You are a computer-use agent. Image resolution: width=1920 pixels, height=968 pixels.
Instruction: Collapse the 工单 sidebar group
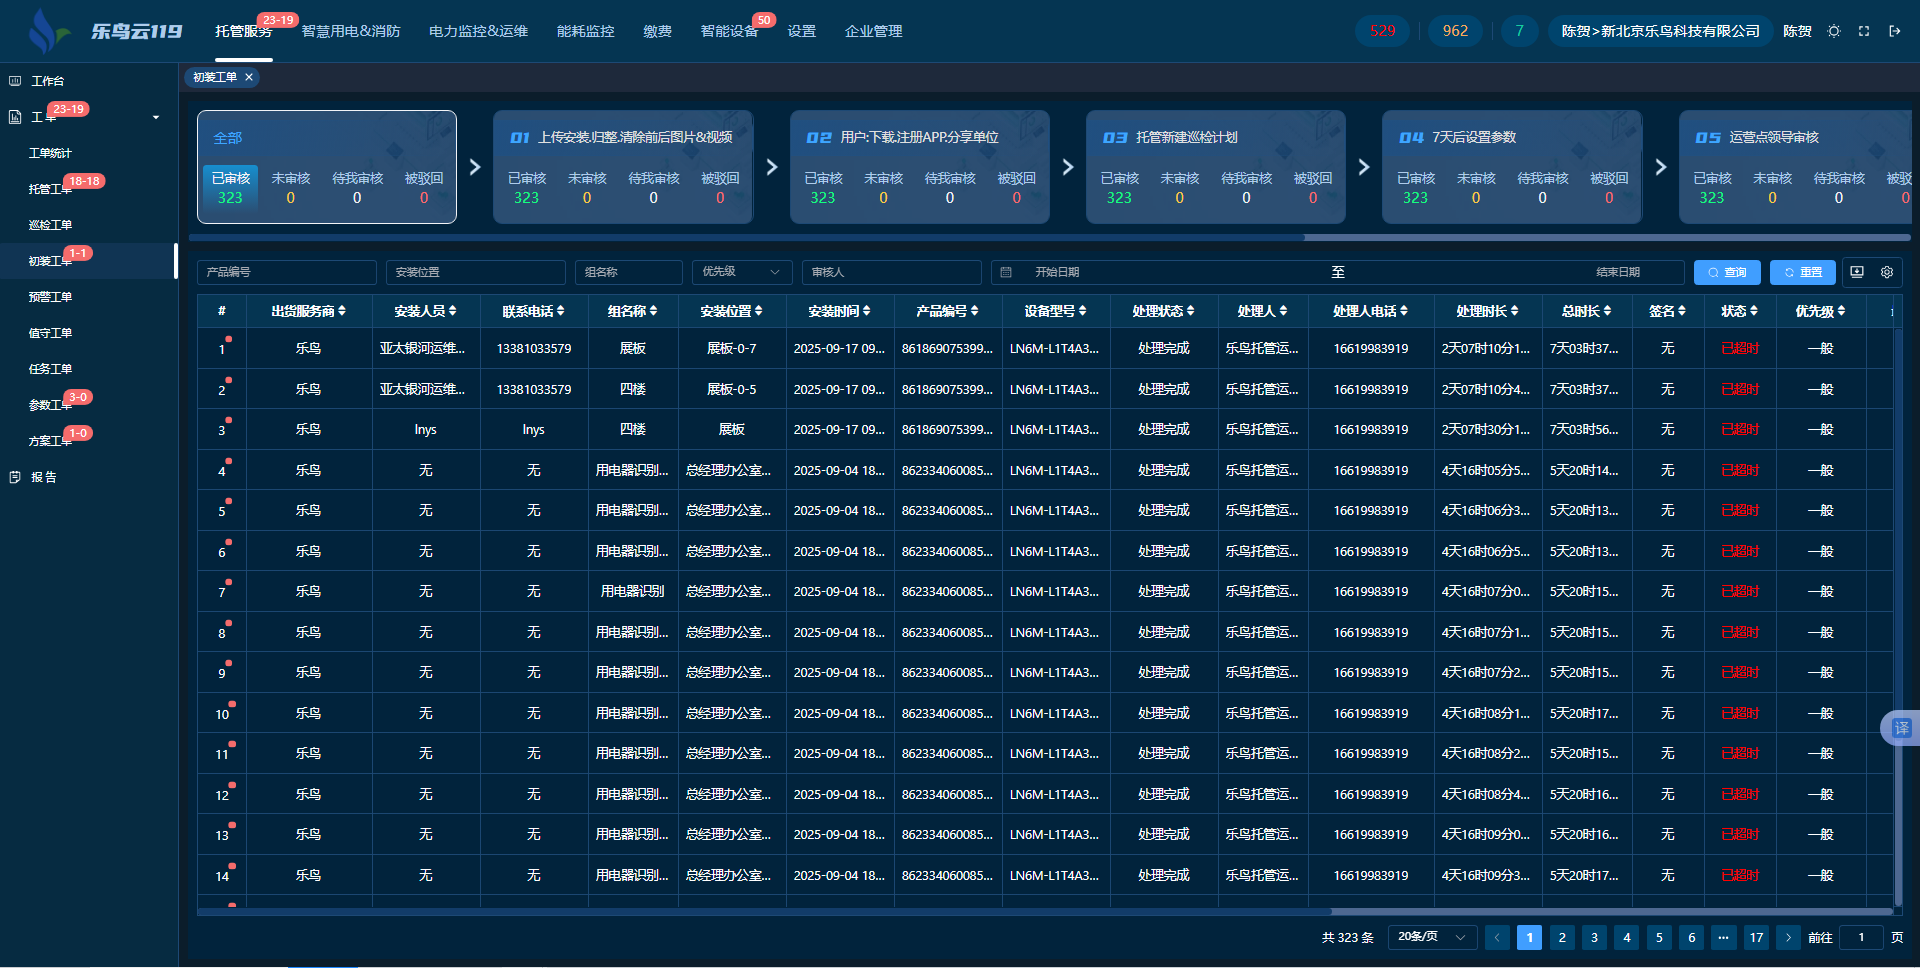tap(155, 117)
